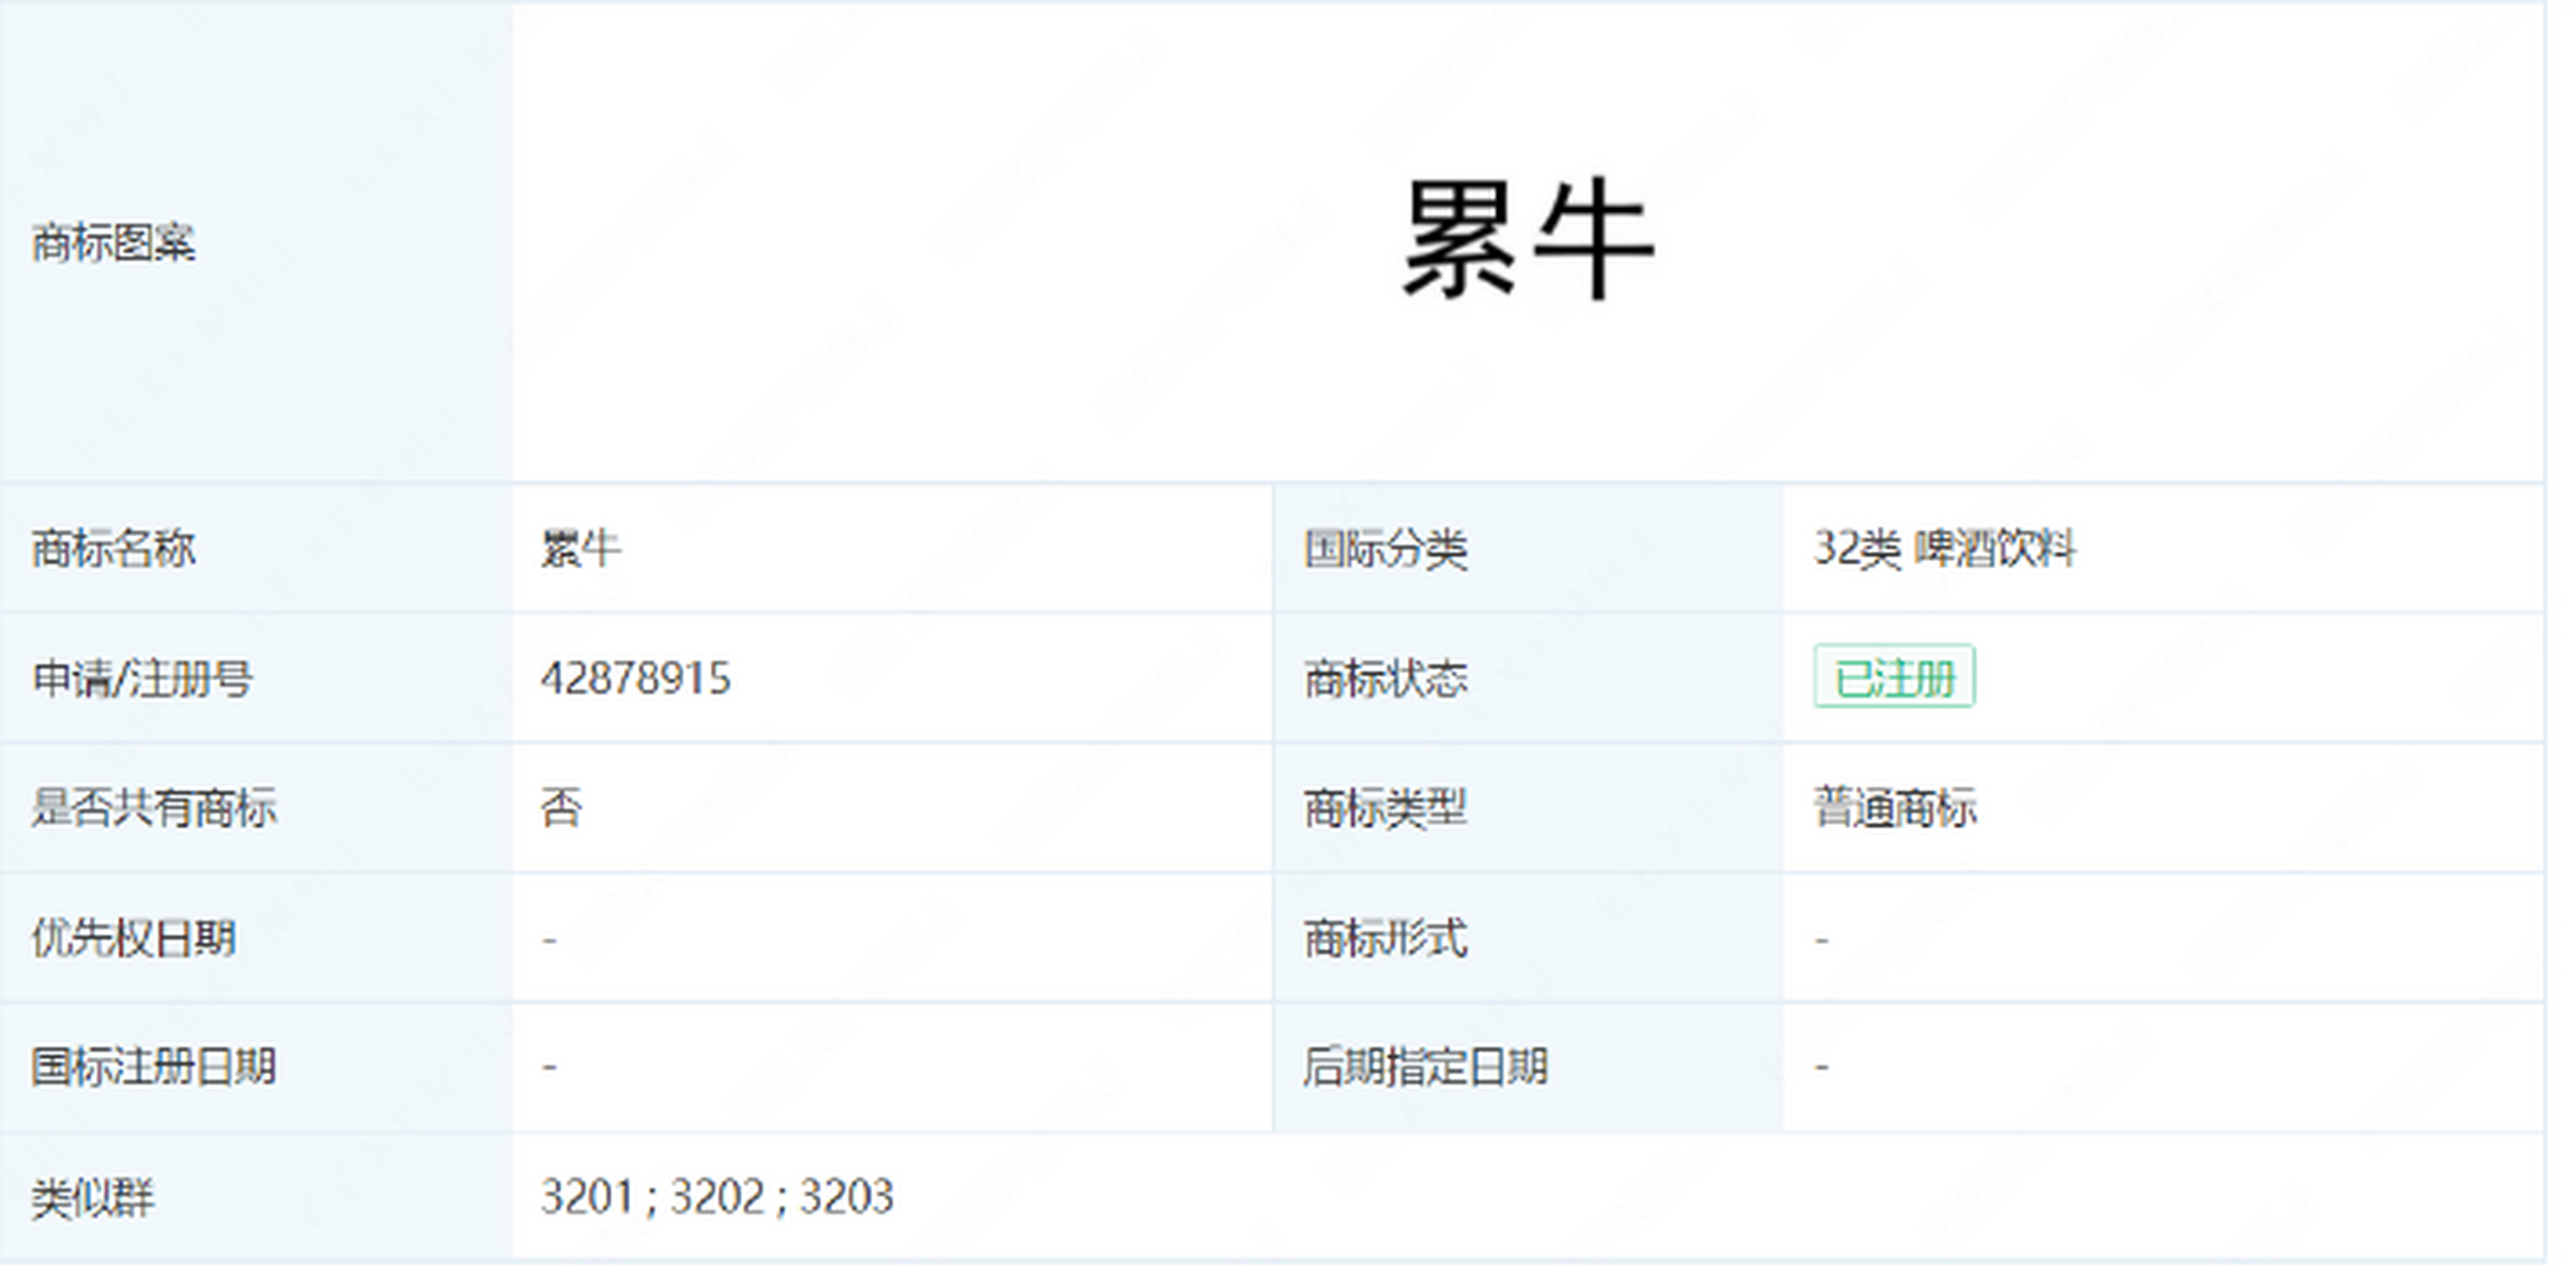This screenshot has height=1268, width=2576.
Task: Click the 商标图案 label
Action: [x=113, y=243]
